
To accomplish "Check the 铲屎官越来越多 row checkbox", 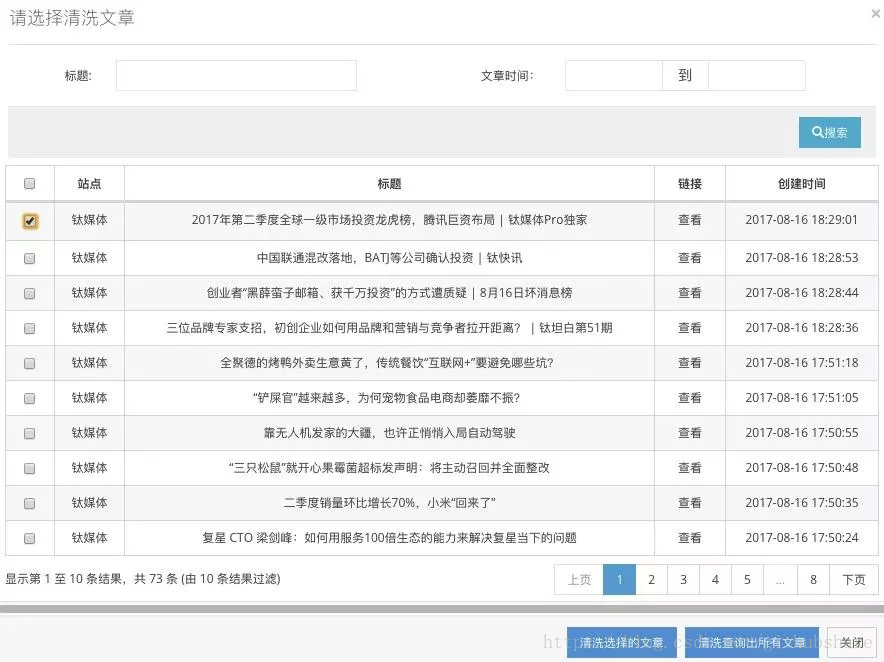I will click(30, 398).
